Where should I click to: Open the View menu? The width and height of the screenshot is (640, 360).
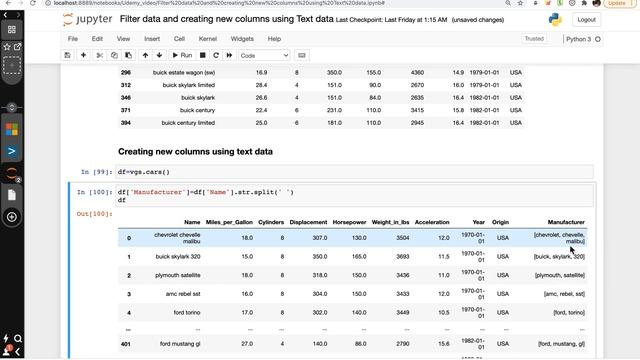click(x=123, y=39)
